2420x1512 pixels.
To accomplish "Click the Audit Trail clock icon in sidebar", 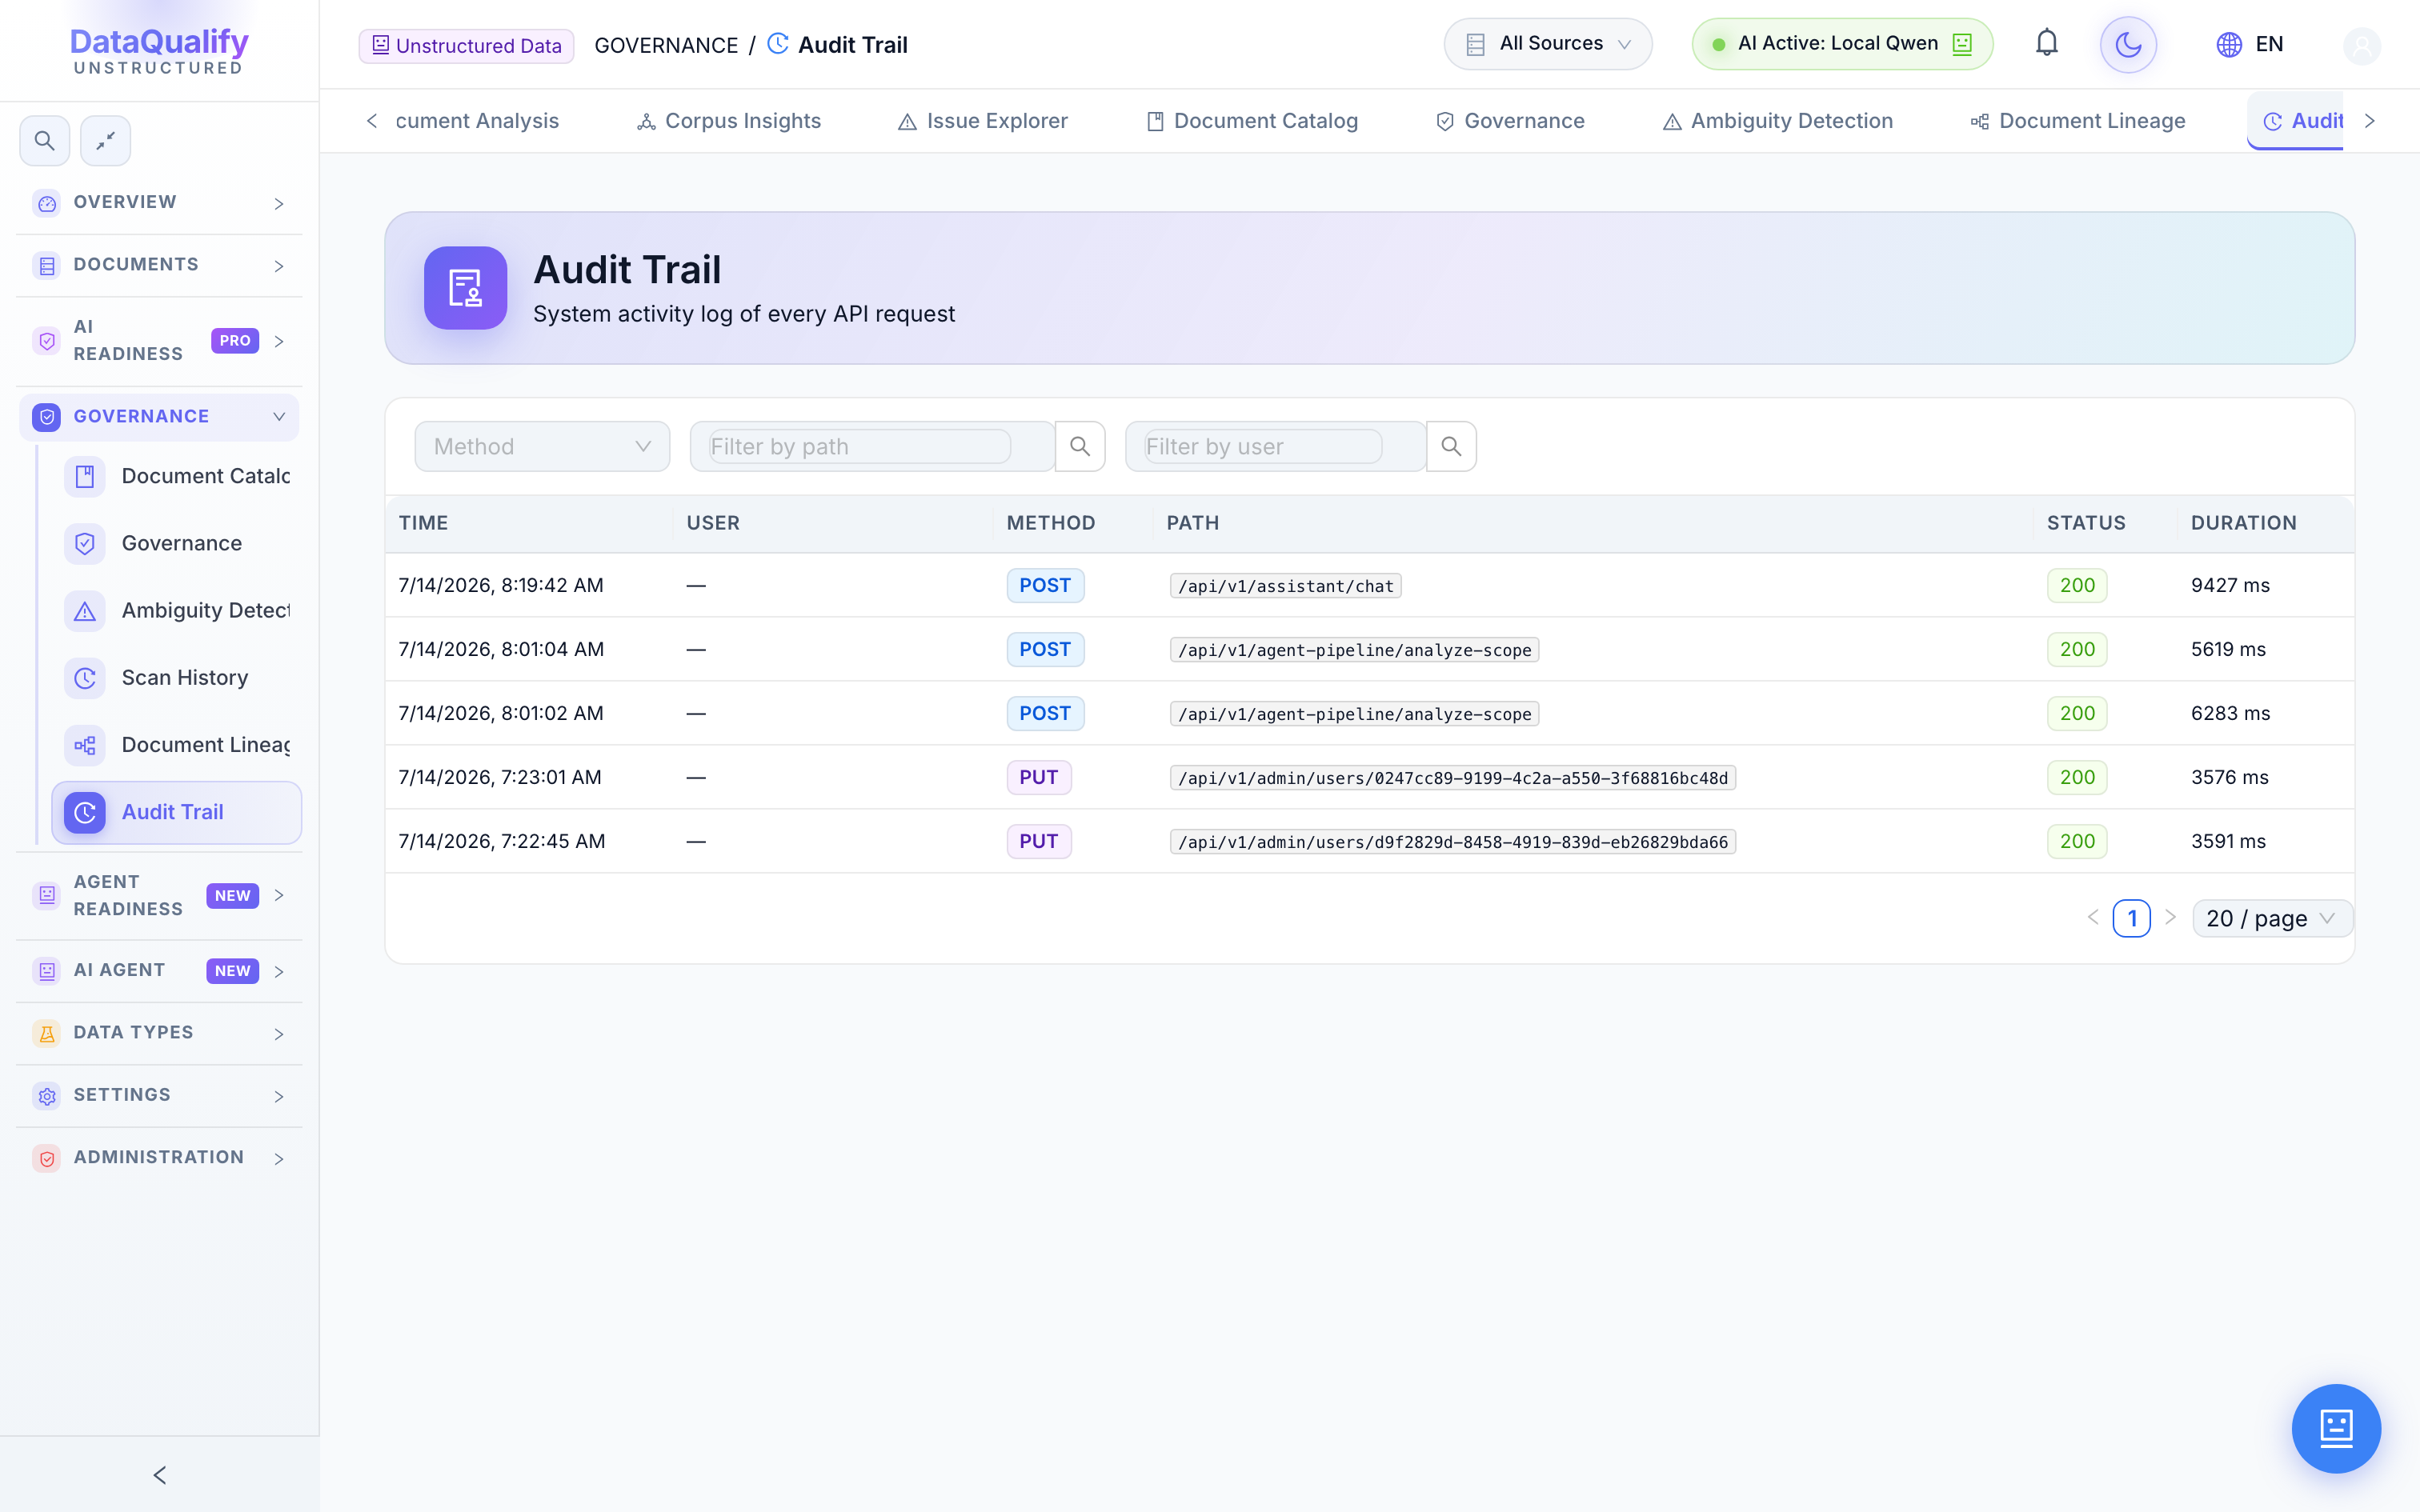I will pos(85,812).
